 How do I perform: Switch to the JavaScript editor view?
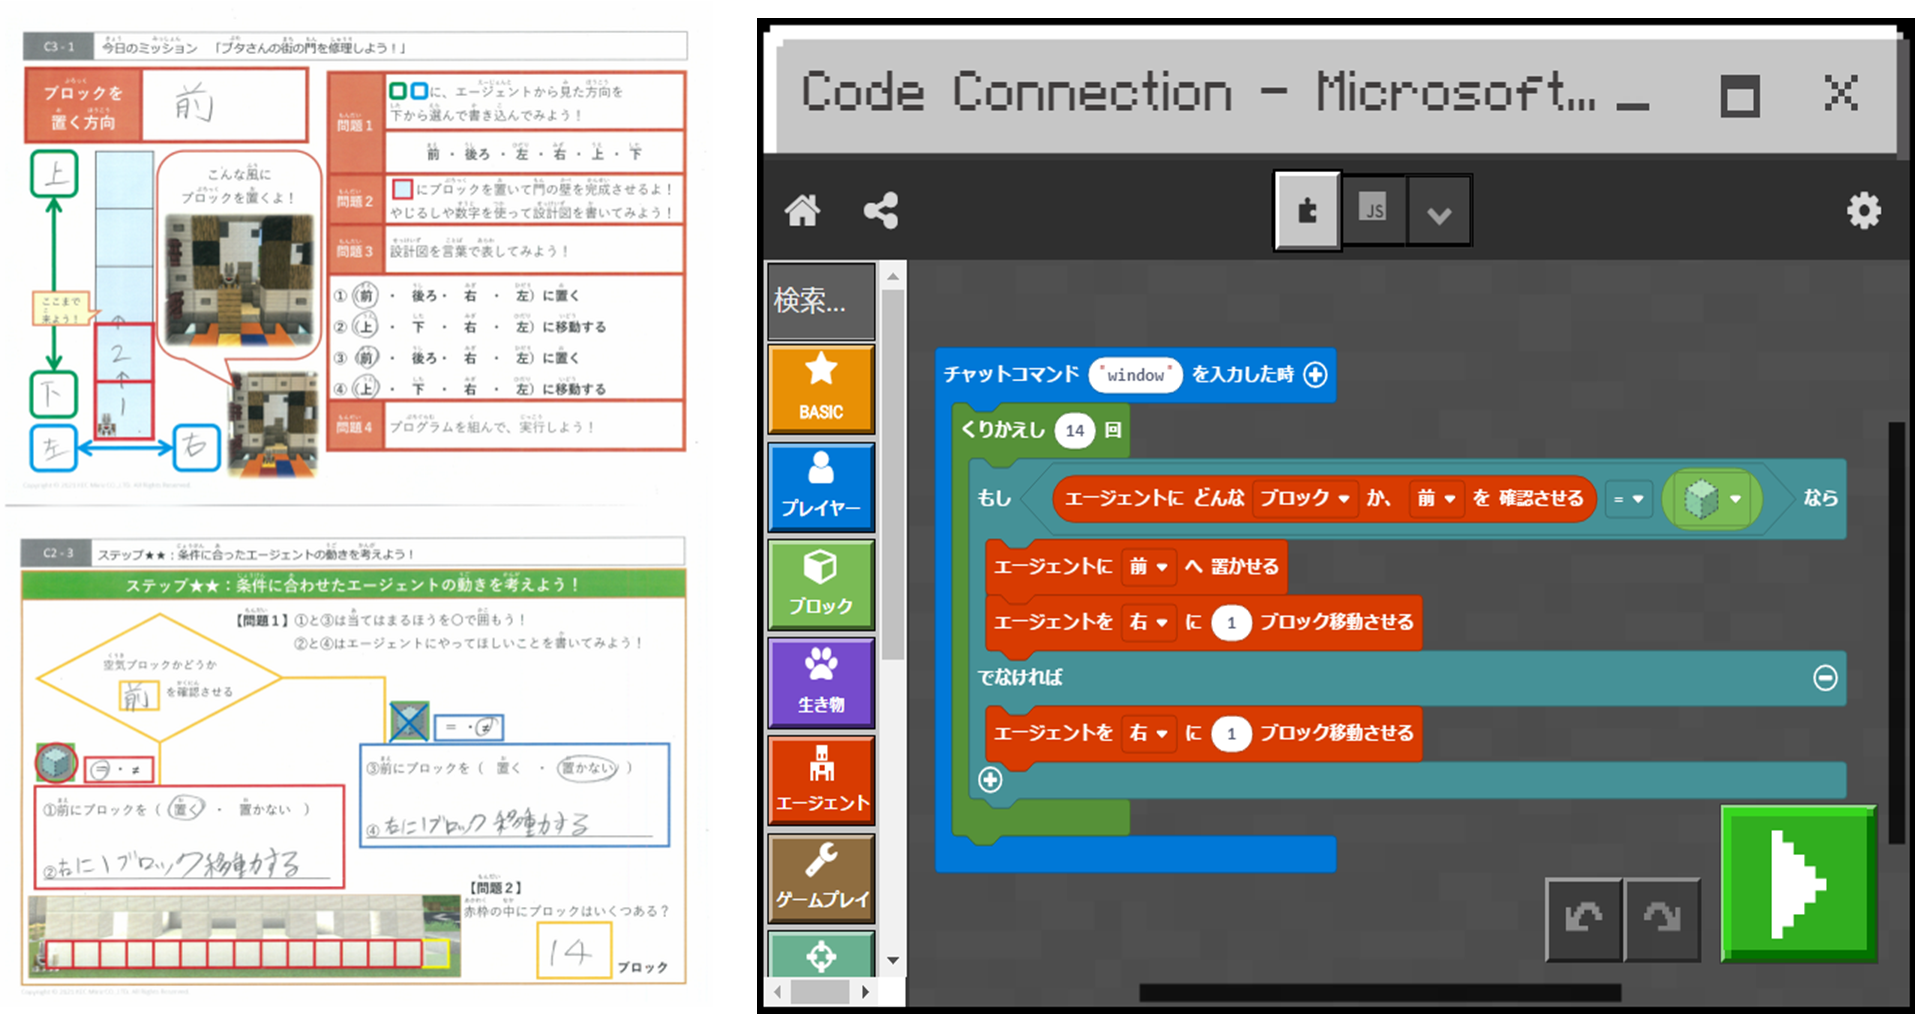(1373, 210)
